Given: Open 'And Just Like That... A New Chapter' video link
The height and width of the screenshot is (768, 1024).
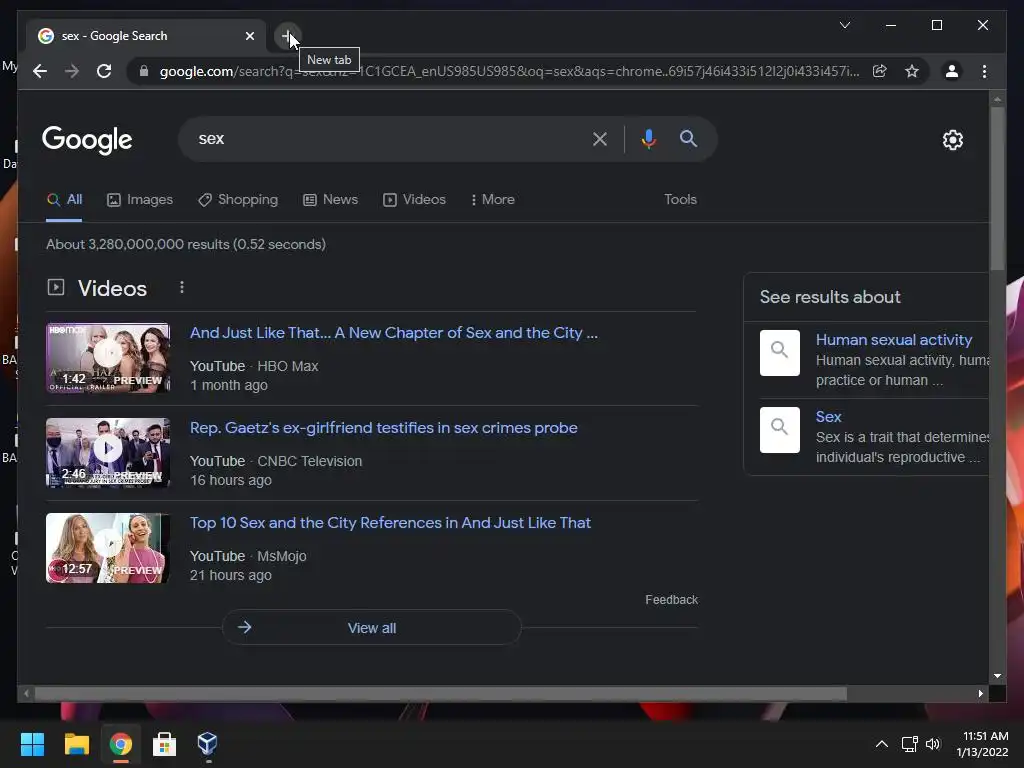Looking at the screenshot, I should pyautogui.click(x=394, y=332).
